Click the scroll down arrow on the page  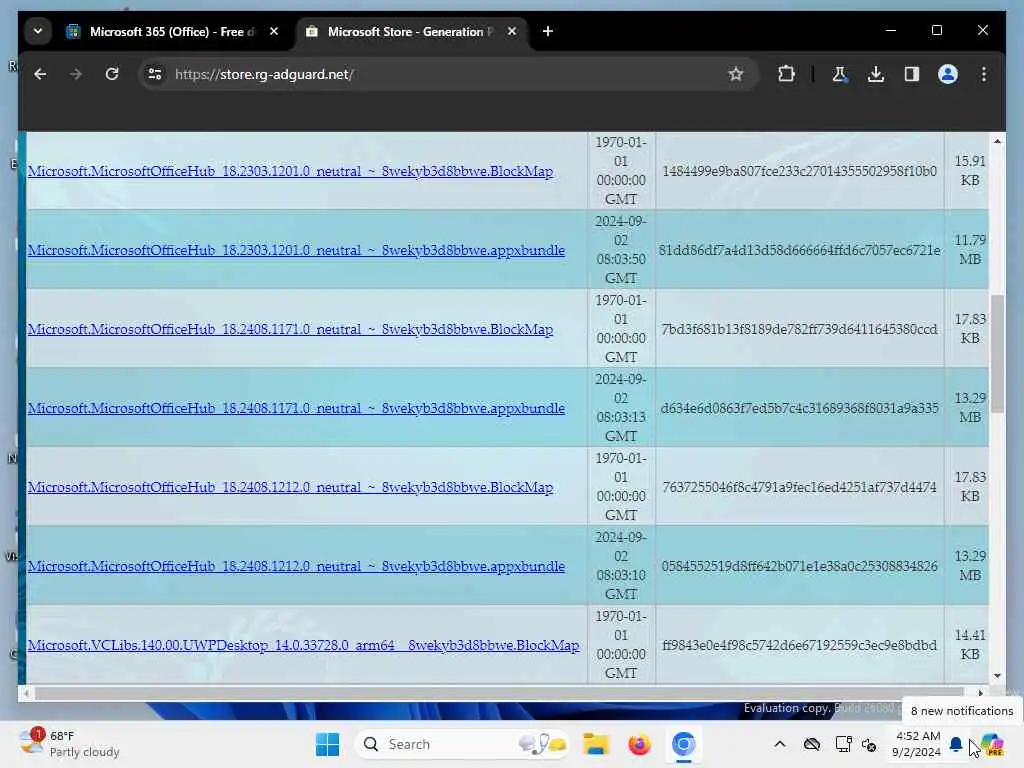(997, 676)
